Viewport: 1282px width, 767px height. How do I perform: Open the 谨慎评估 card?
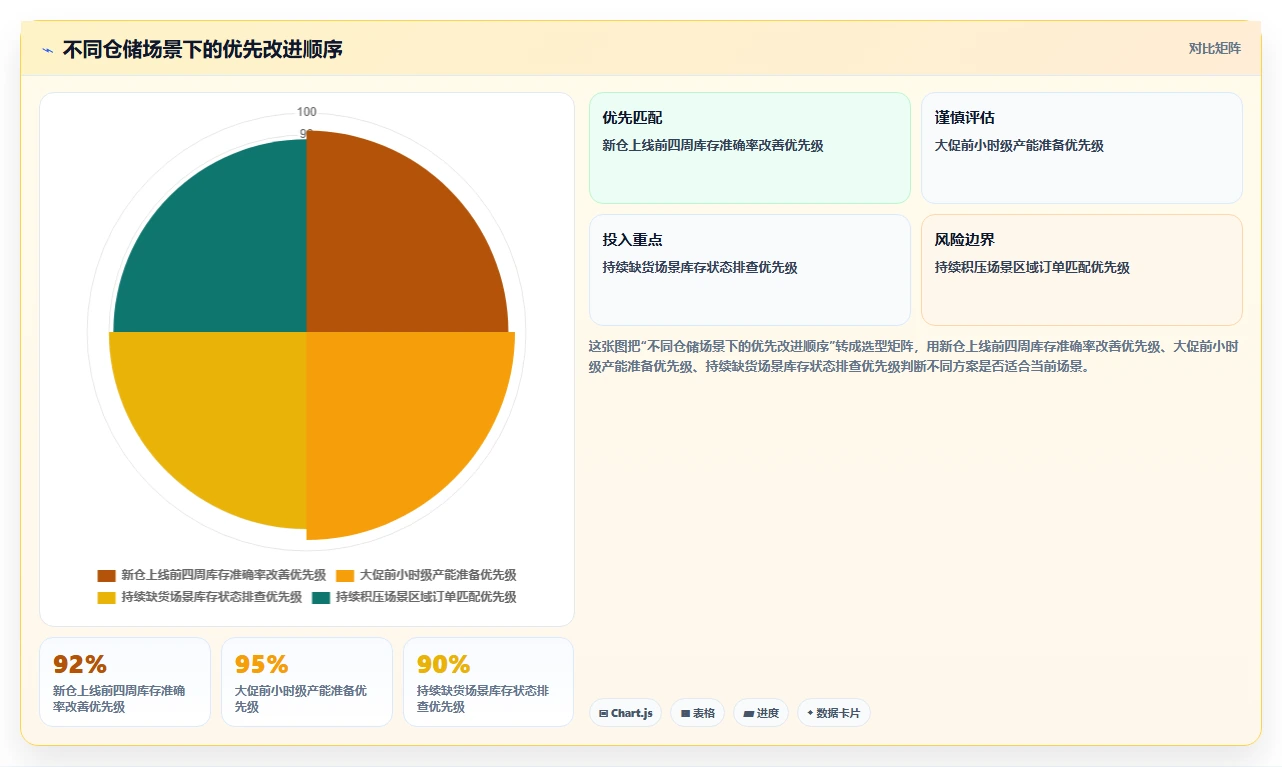tap(1082, 148)
